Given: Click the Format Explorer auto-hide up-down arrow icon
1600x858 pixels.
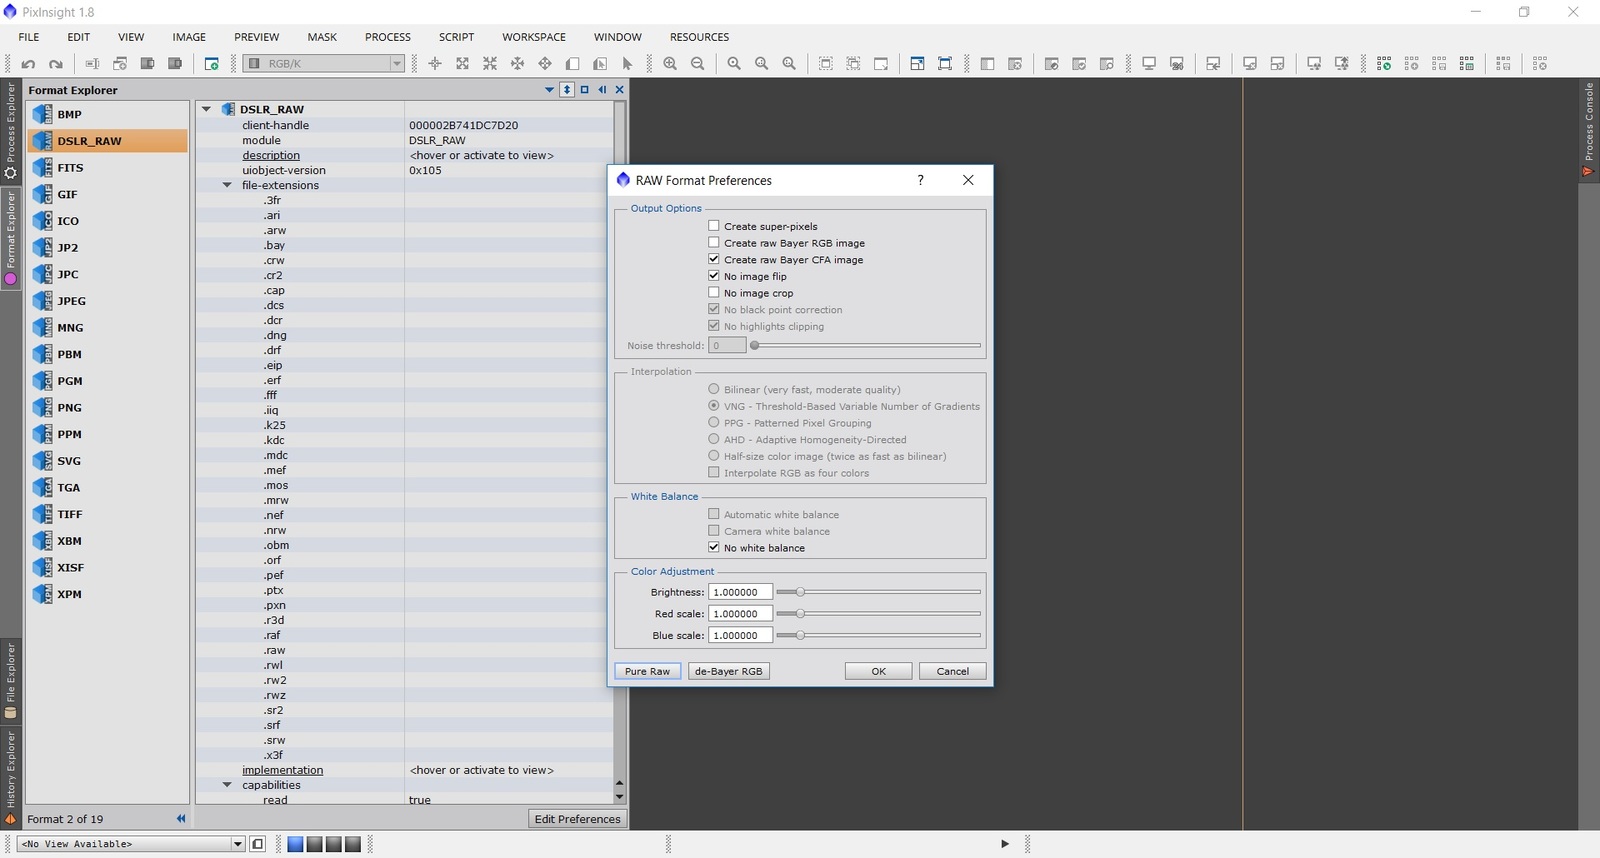Looking at the screenshot, I should pyautogui.click(x=567, y=90).
